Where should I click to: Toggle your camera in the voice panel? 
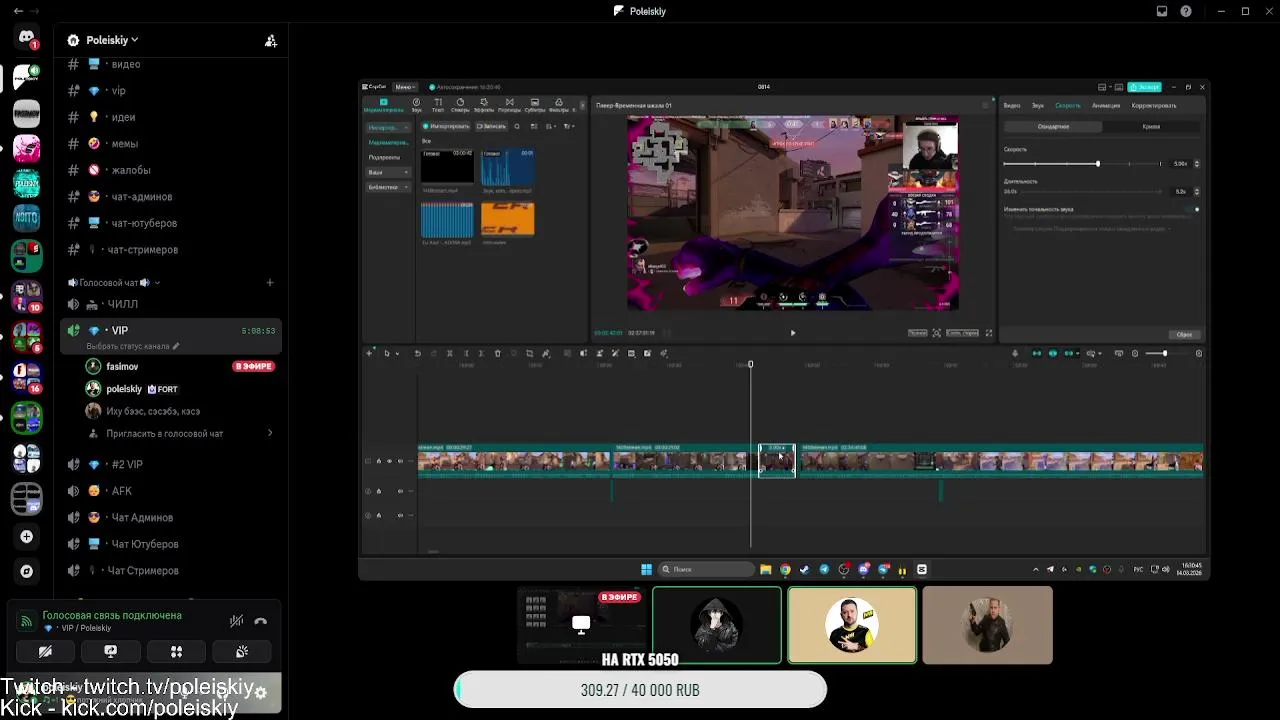45,651
